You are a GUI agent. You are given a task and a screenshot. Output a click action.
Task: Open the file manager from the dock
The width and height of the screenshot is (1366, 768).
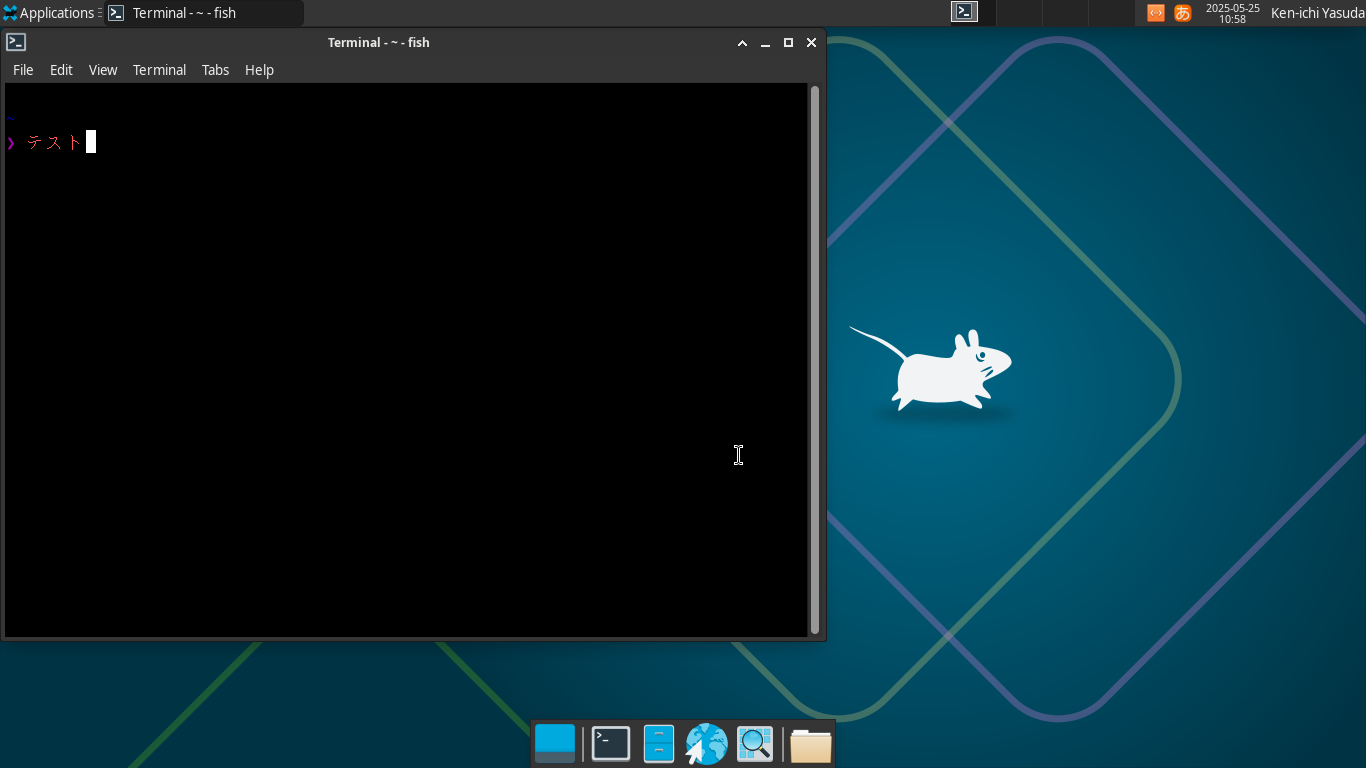point(658,743)
